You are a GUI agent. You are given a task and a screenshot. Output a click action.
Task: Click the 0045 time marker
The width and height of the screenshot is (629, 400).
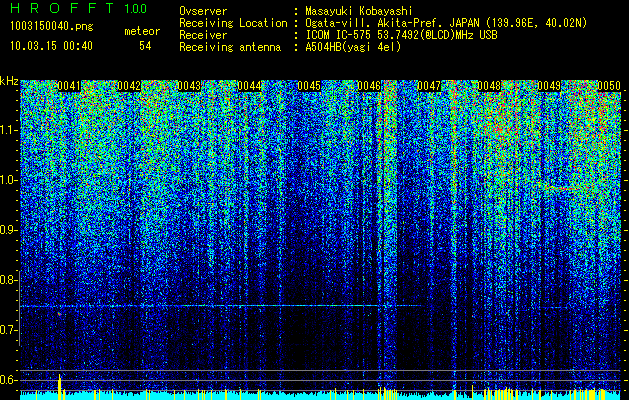(x=309, y=86)
